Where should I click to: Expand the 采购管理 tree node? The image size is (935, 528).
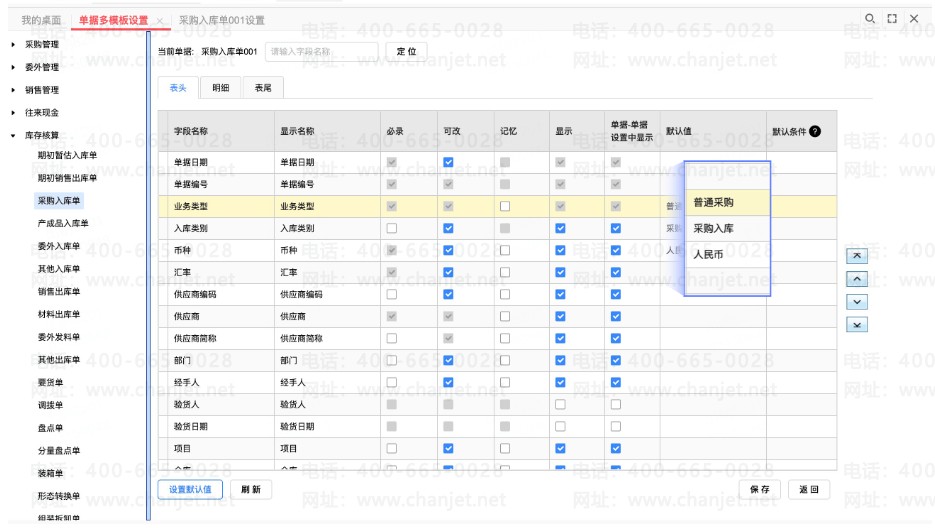[13, 44]
